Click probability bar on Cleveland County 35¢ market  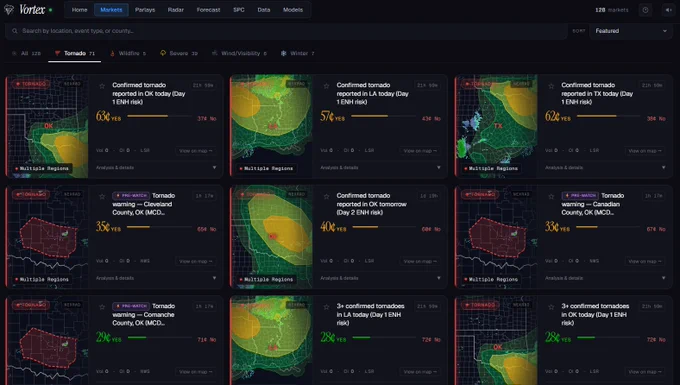159,227
